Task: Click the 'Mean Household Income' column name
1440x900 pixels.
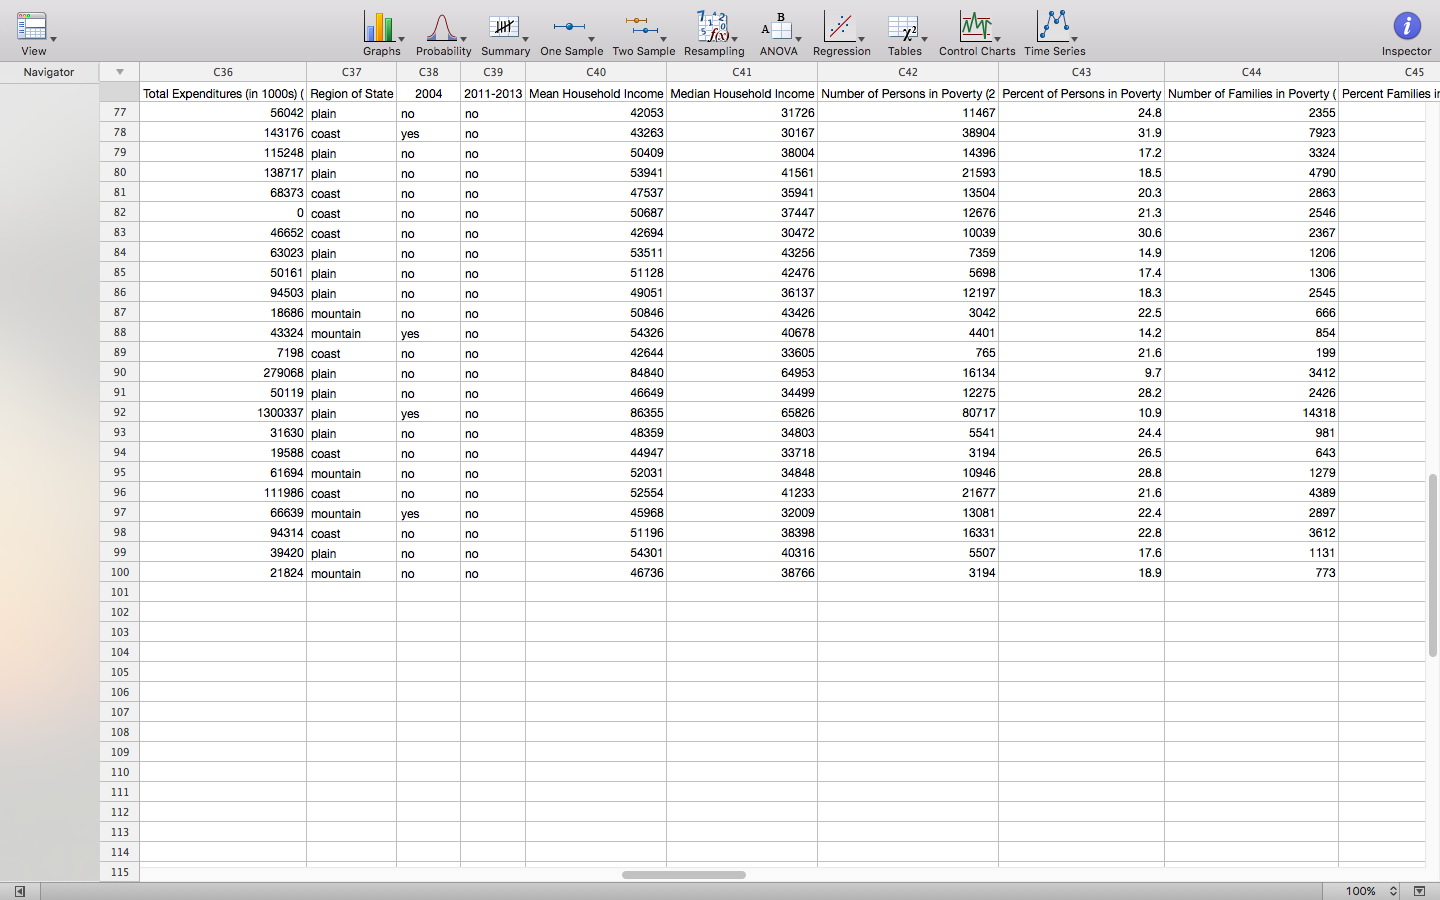Action: pyautogui.click(x=596, y=94)
